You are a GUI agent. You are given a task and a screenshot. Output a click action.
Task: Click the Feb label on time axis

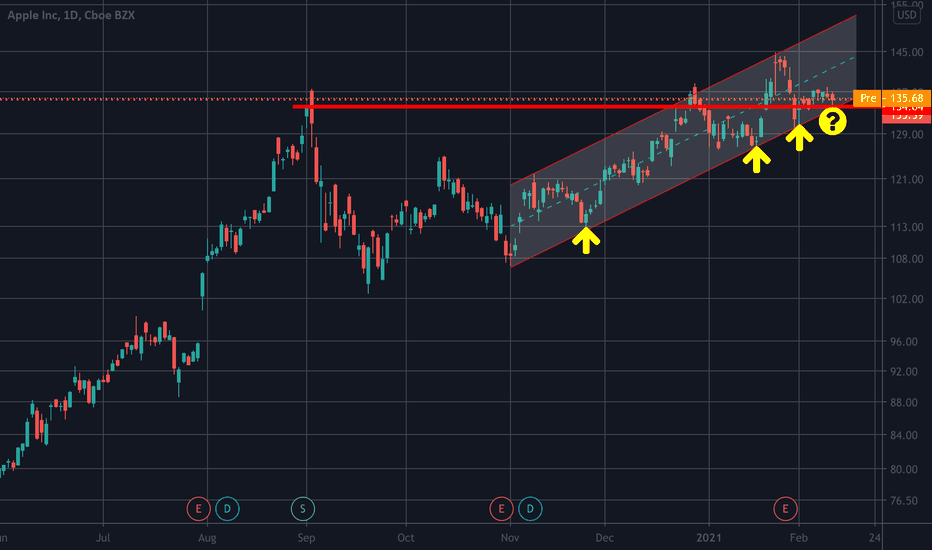click(799, 538)
